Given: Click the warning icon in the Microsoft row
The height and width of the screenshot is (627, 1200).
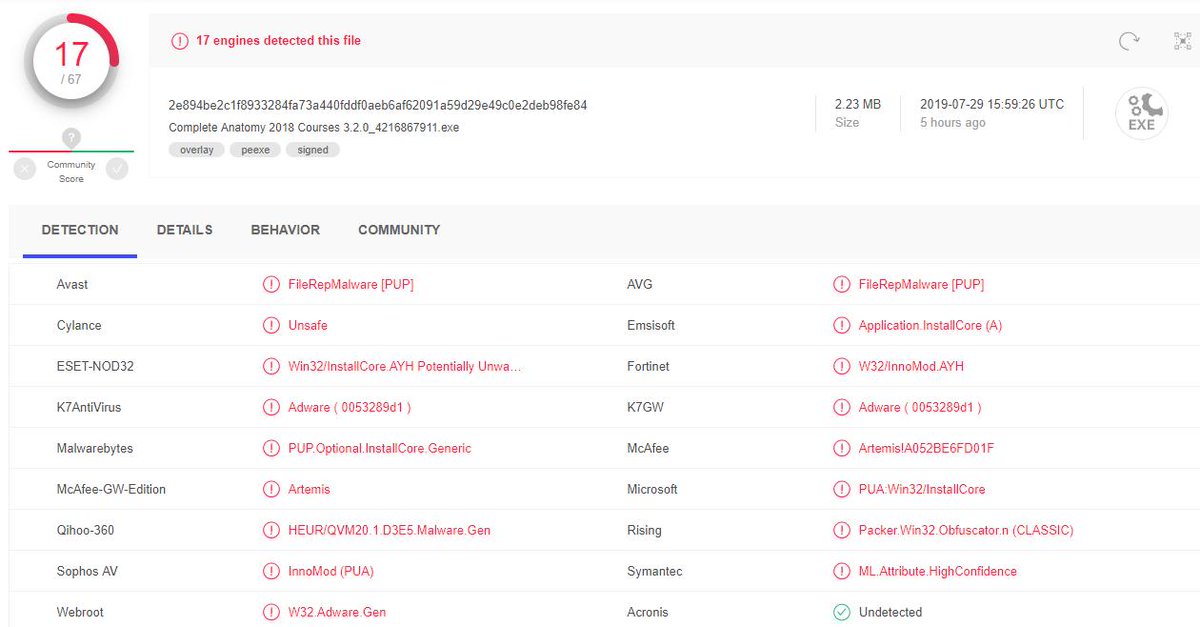Looking at the screenshot, I should (x=842, y=490).
